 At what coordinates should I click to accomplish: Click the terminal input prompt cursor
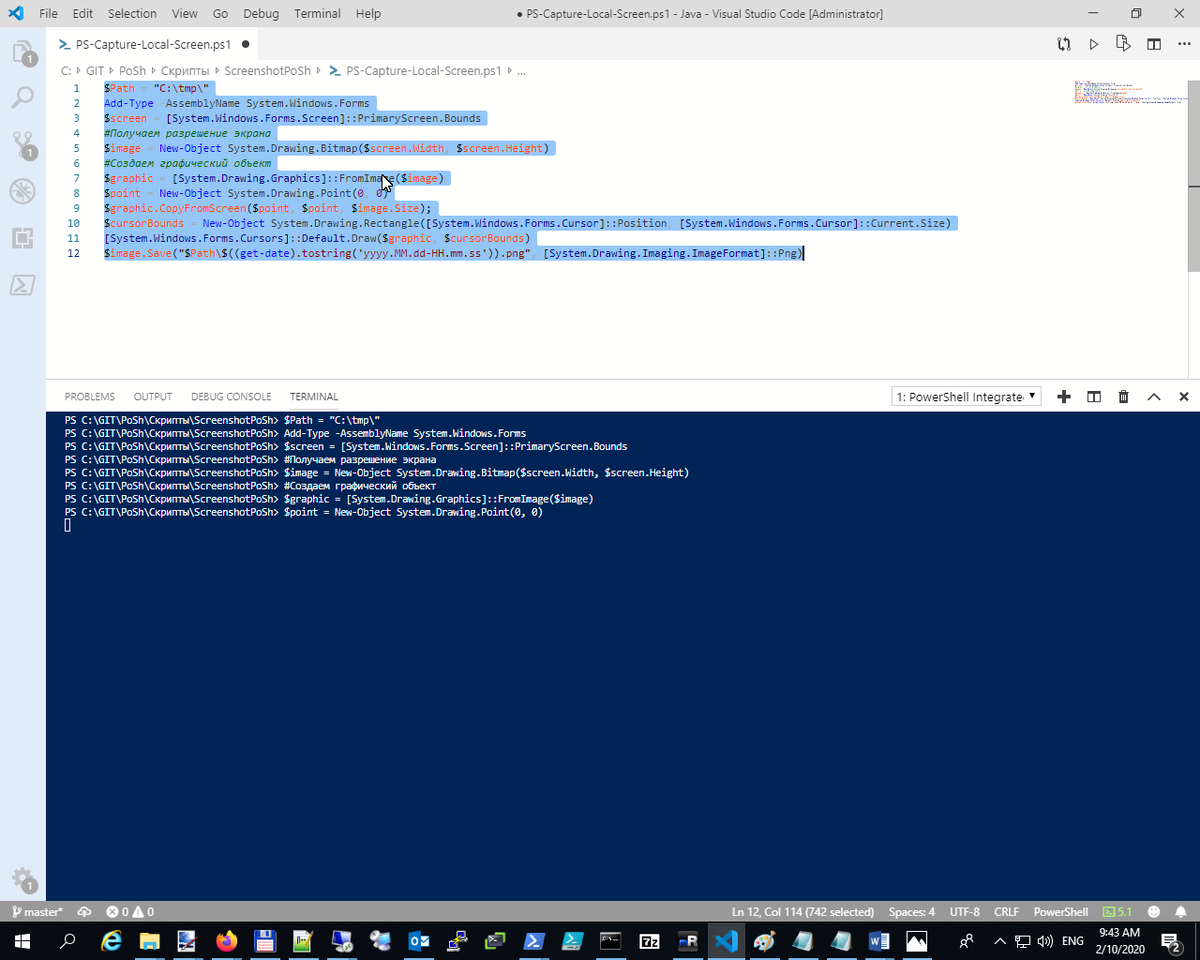pyautogui.click(x=67, y=525)
